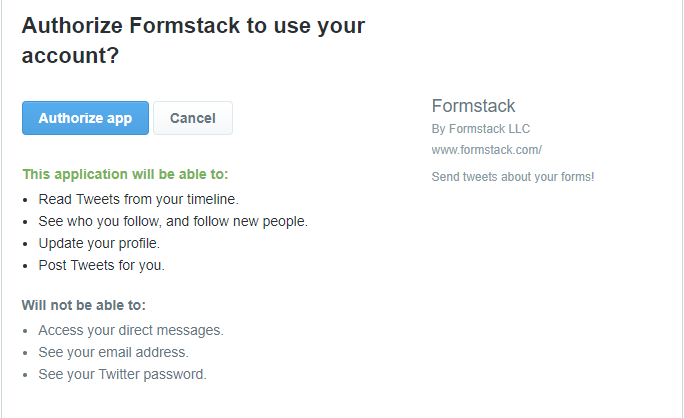684x418 pixels.
Task: Click 'See who you follow' permission line
Action: (172, 221)
